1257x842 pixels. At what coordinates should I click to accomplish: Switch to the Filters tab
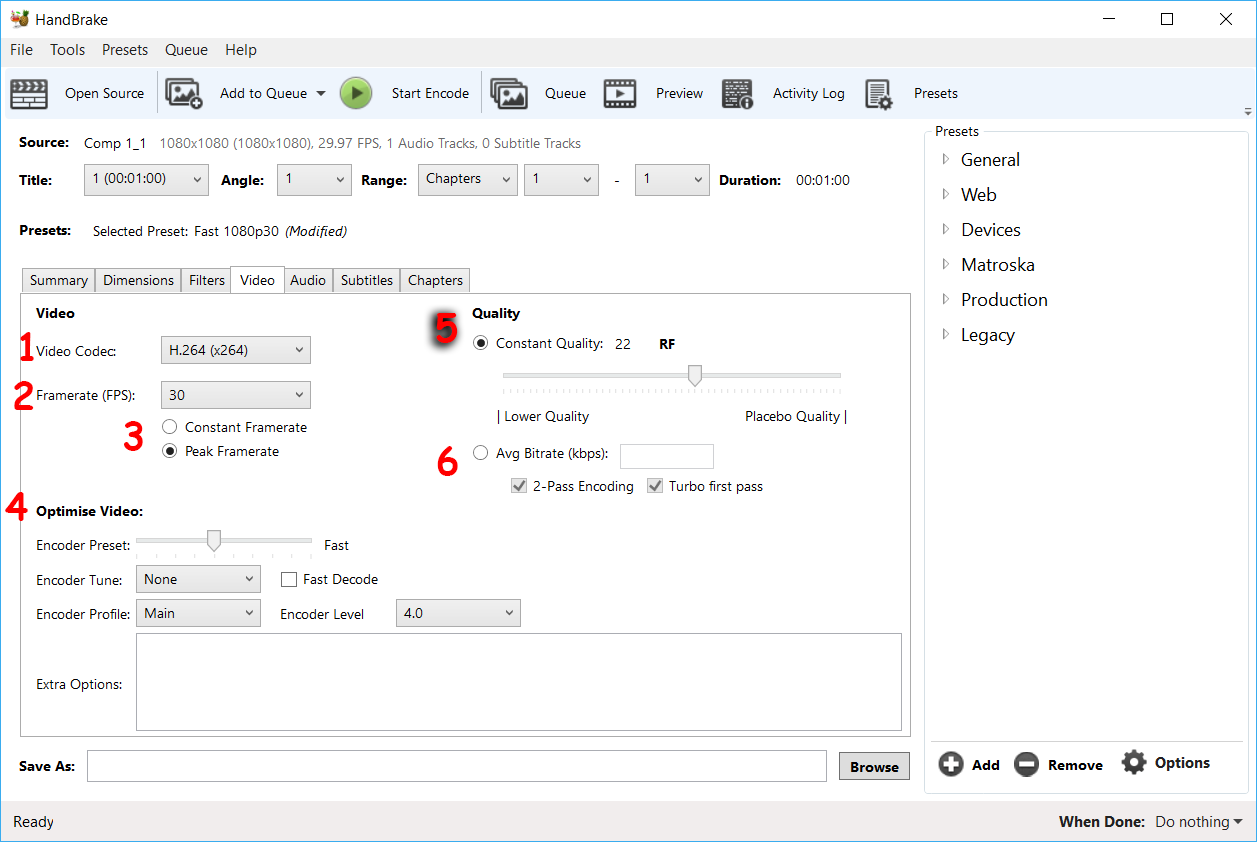pyautogui.click(x=207, y=280)
